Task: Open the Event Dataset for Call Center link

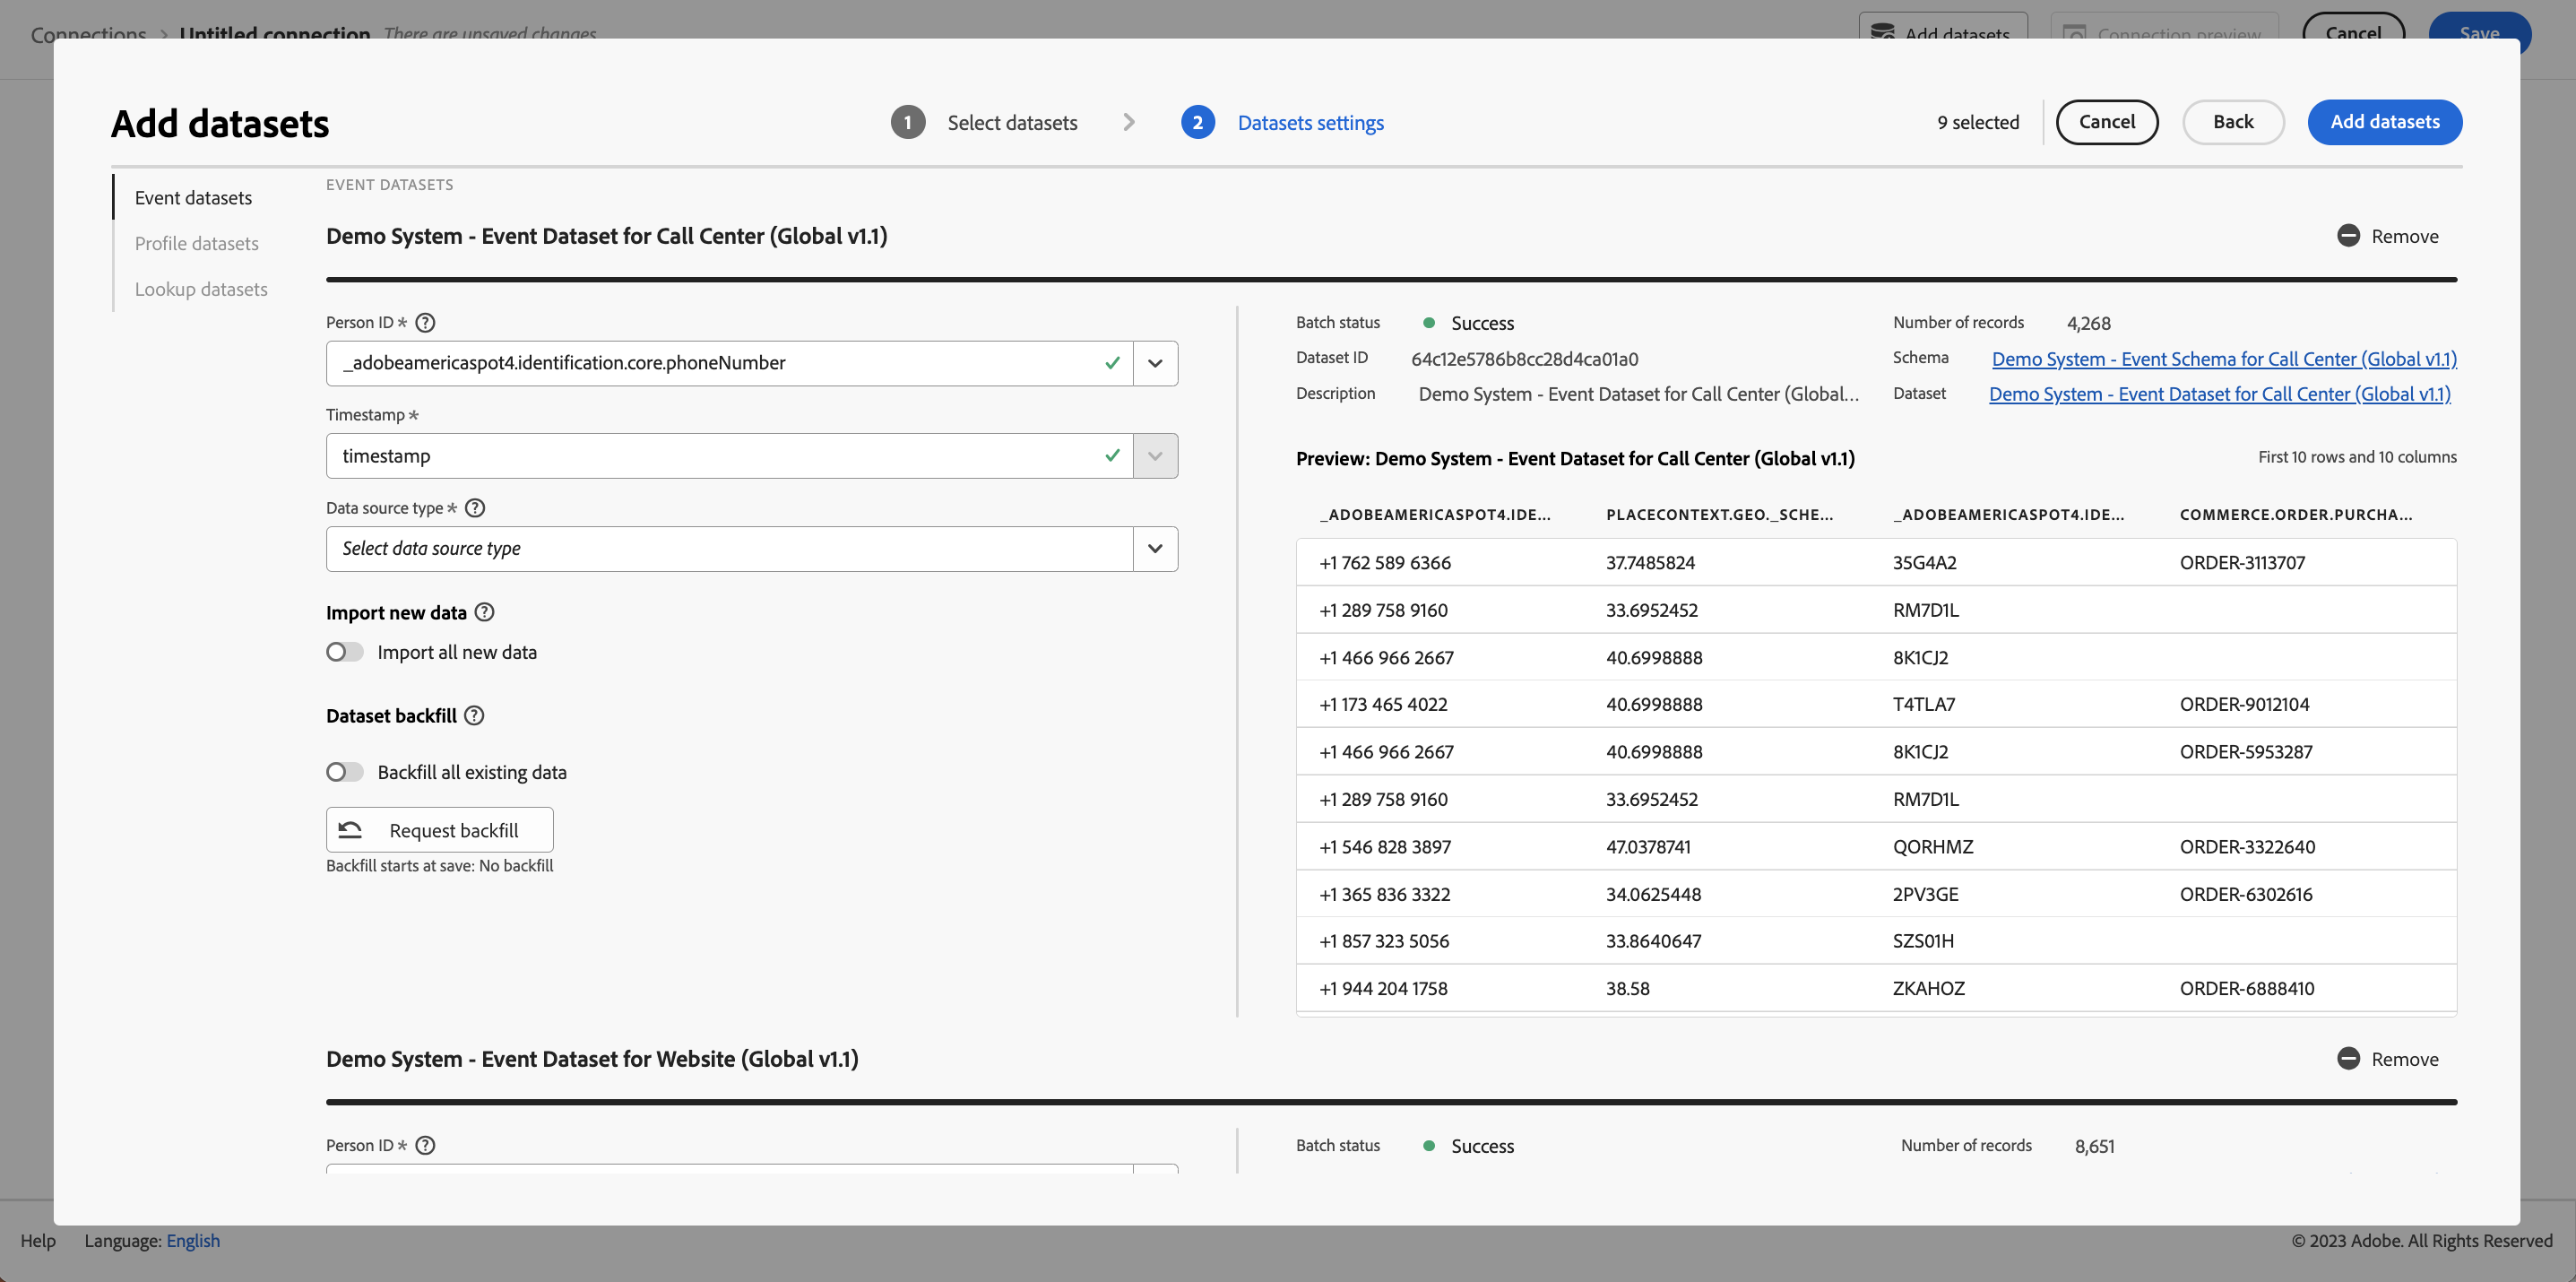Action: pyautogui.click(x=2219, y=394)
